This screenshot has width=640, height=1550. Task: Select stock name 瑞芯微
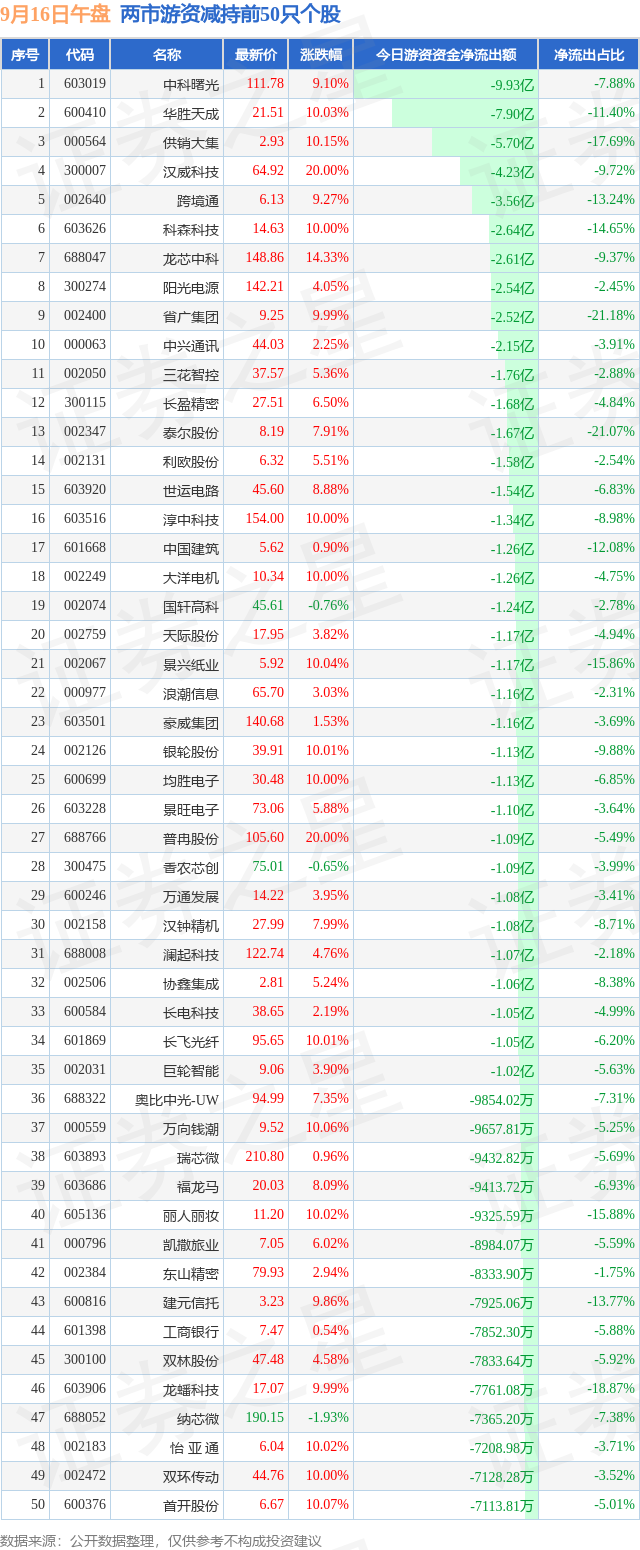[198, 1157]
